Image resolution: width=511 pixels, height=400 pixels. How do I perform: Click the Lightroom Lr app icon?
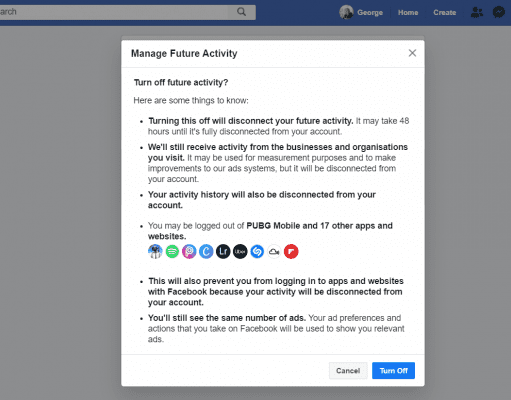pos(223,252)
